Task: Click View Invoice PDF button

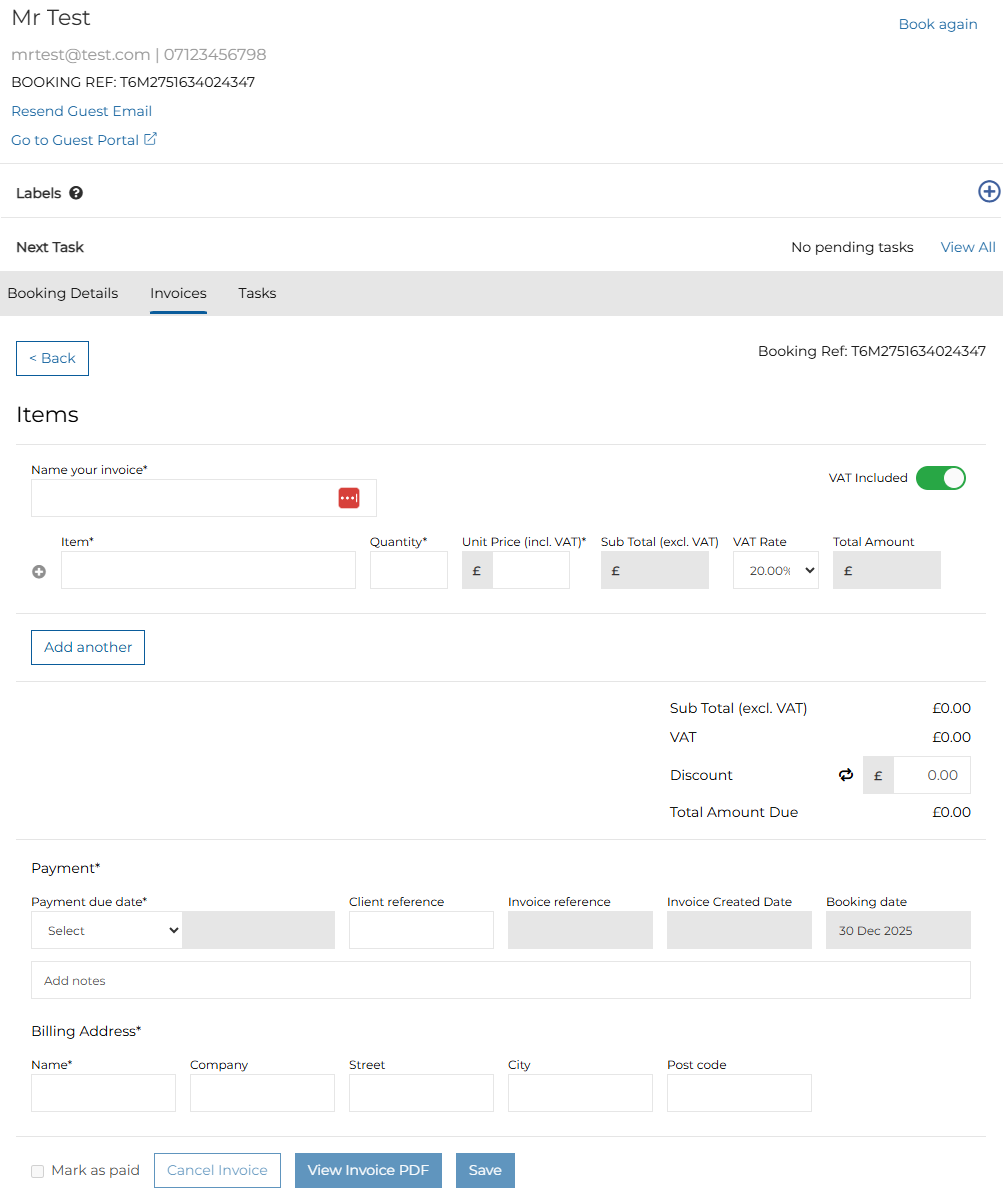Action: click(368, 1170)
